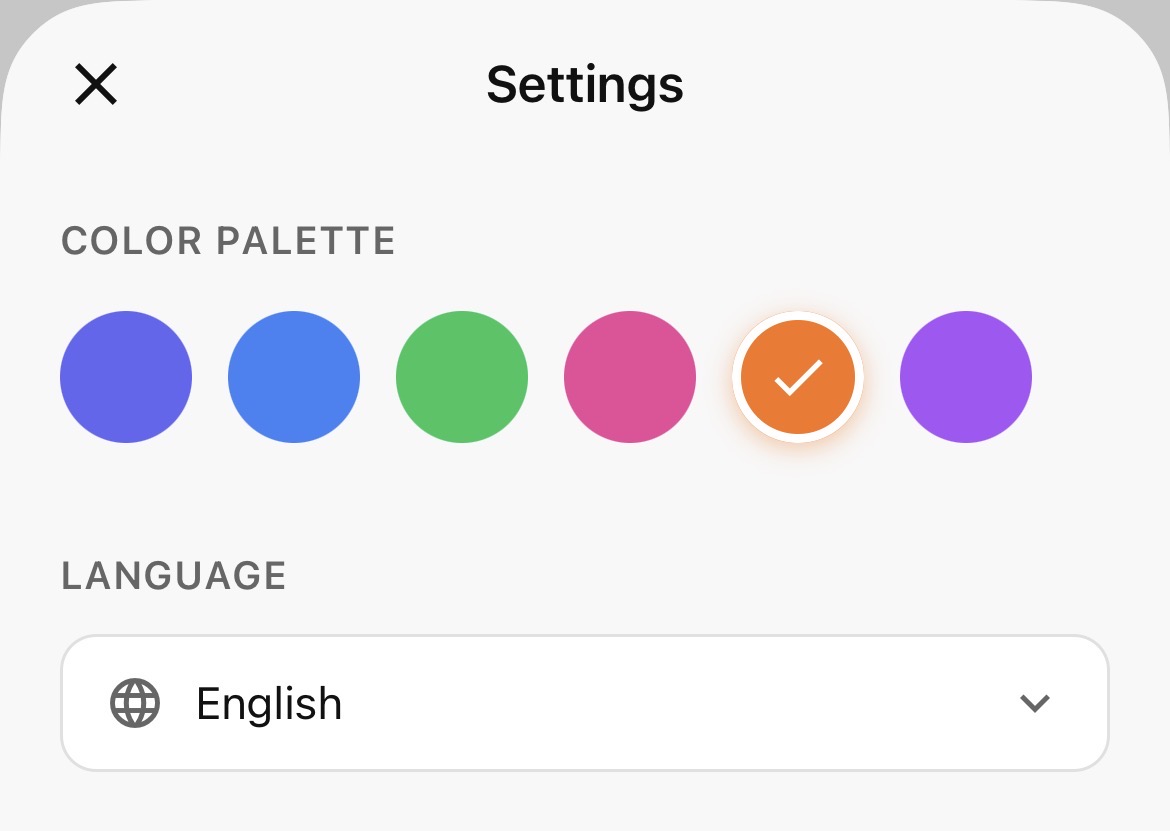Confirm the selected theme color with checkmark
The width and height of the screenshot is (1170, 831).
(797, 377)
